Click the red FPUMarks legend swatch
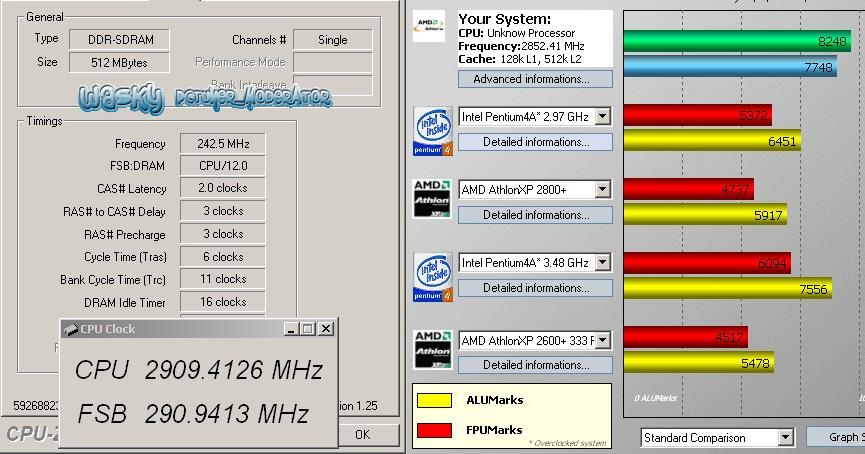This screenshot has height=454, width=865. [434, 430]
